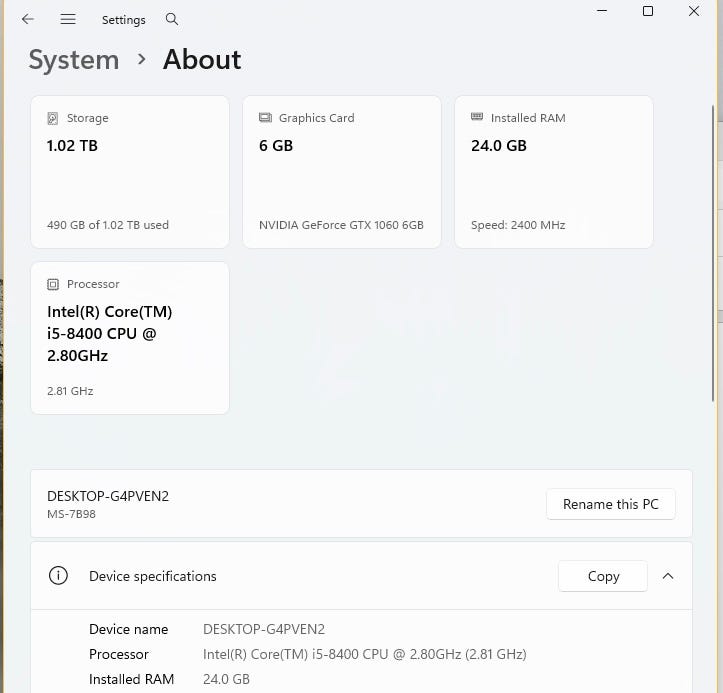Copy the device specifications

tap(603, 576)
